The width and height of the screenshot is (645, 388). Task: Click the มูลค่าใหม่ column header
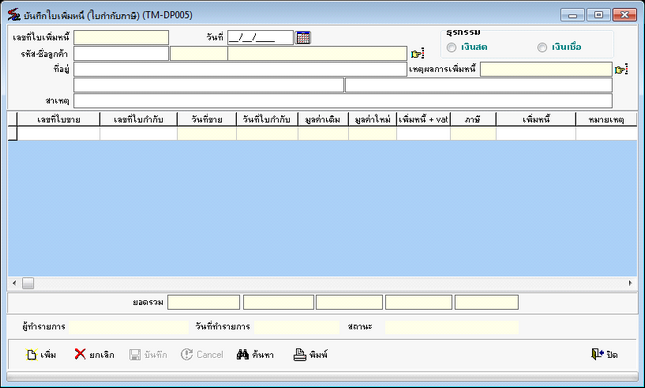pyautogui.click(x=373, y=119)
